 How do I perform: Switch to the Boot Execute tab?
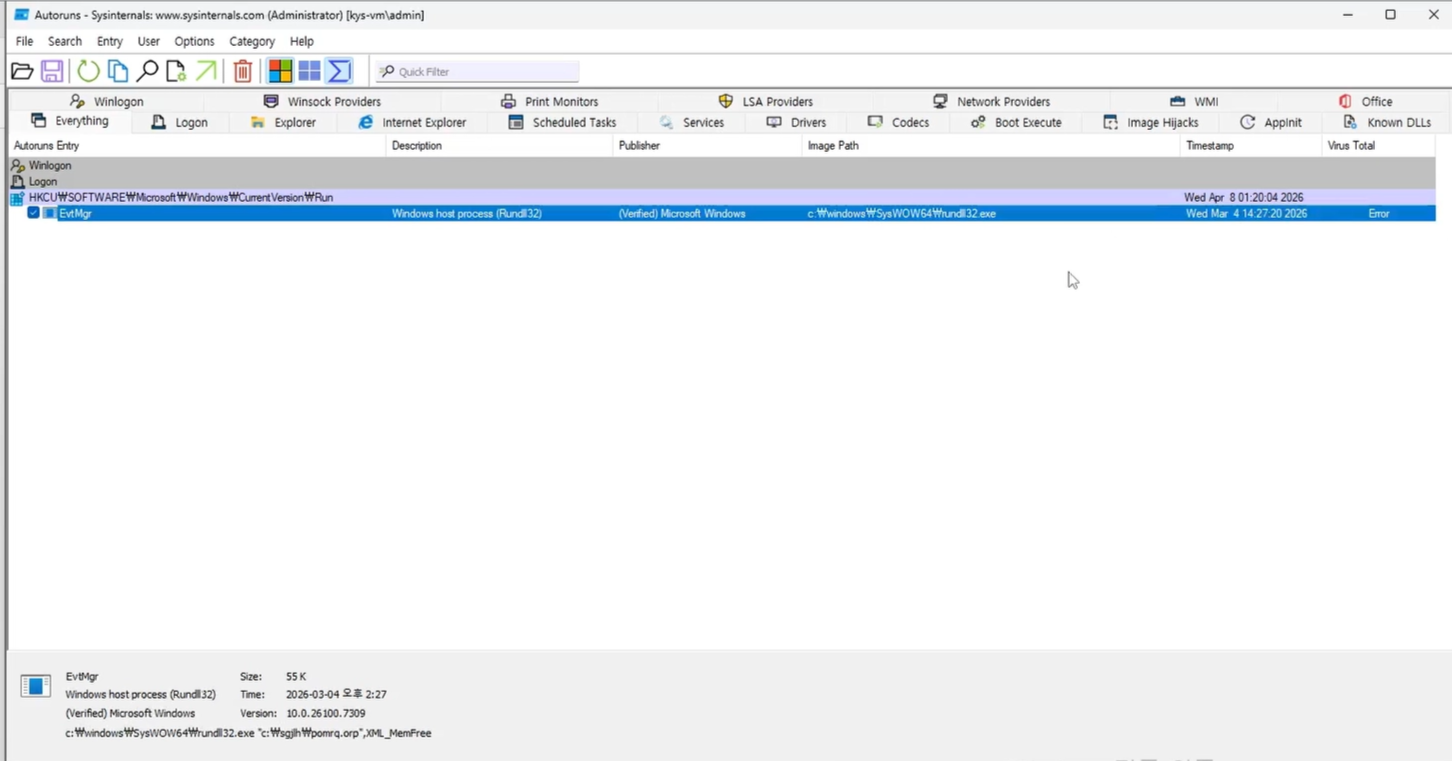point(1016,122)
